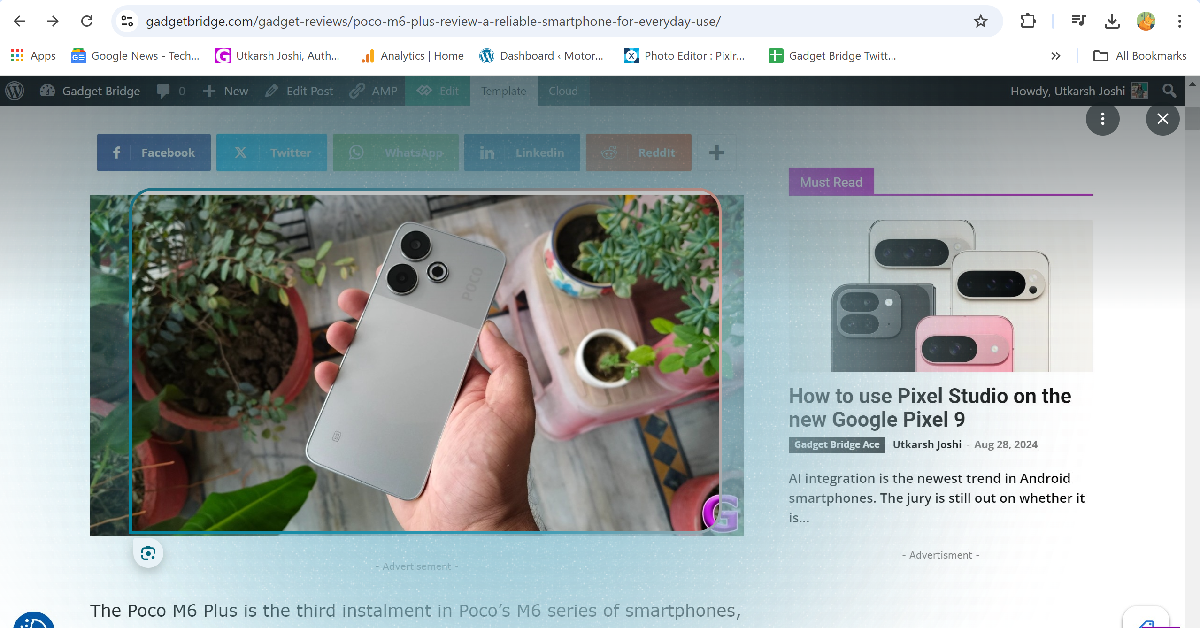Open the AMP admin bar item

(x=373, y=91)
